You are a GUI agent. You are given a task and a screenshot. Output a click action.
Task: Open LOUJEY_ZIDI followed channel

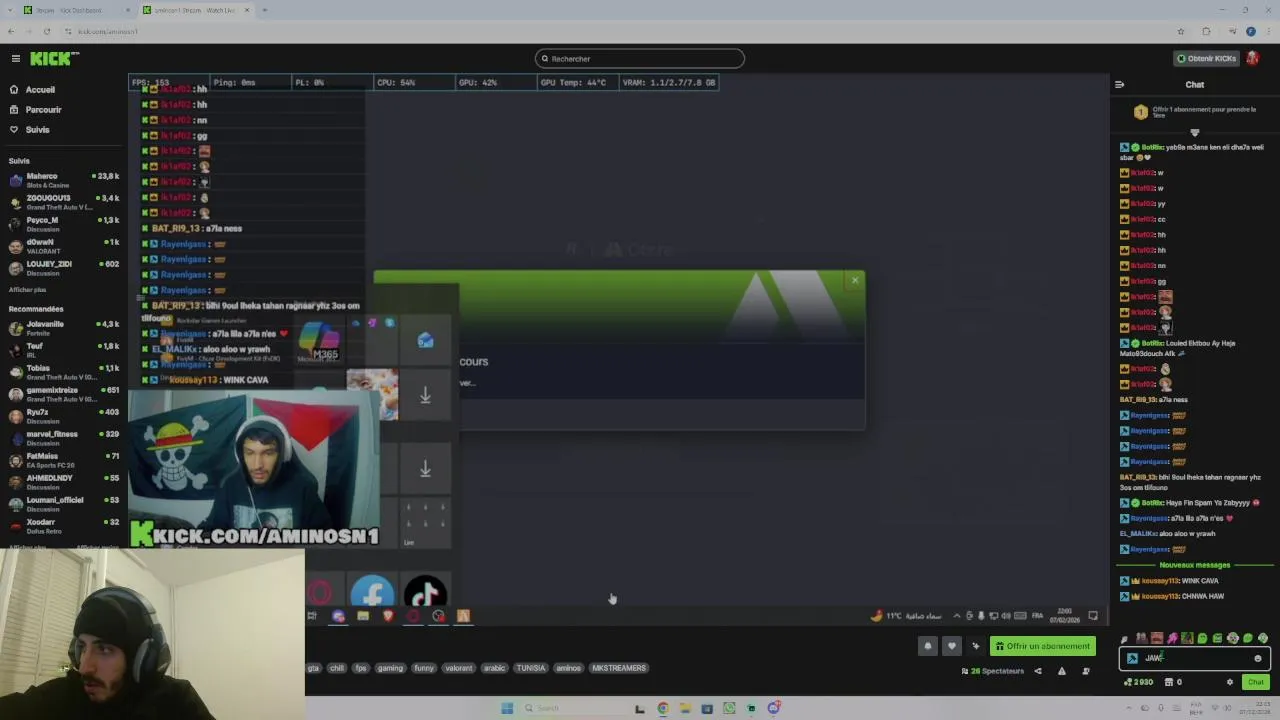64,268
